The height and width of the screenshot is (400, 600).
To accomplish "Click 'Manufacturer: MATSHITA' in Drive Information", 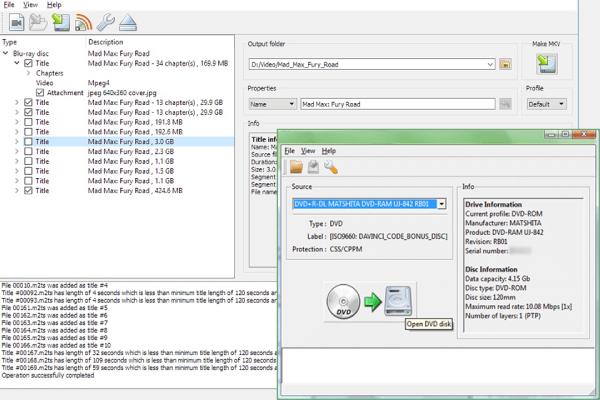I will click(503, 223).
